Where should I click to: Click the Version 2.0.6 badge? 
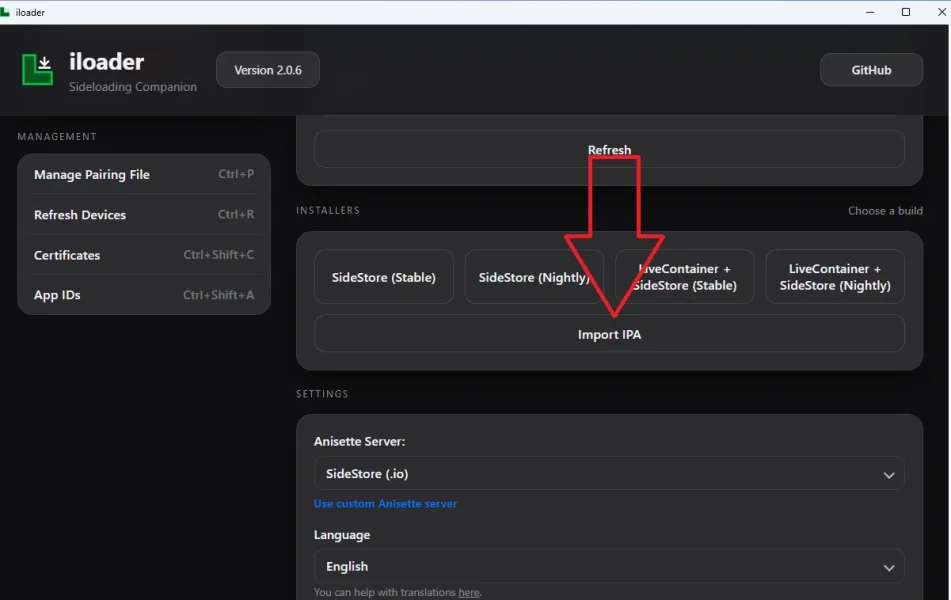(267, 69)
